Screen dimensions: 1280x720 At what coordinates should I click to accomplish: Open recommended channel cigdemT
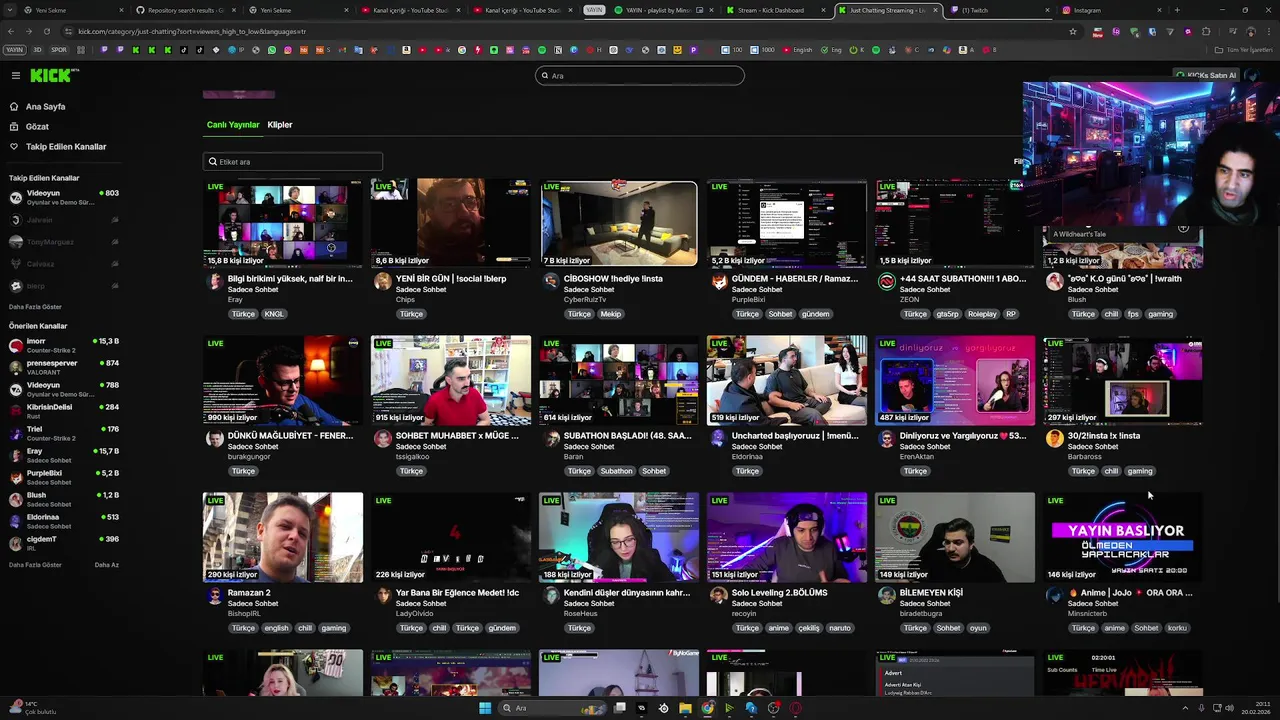[64, 543]
